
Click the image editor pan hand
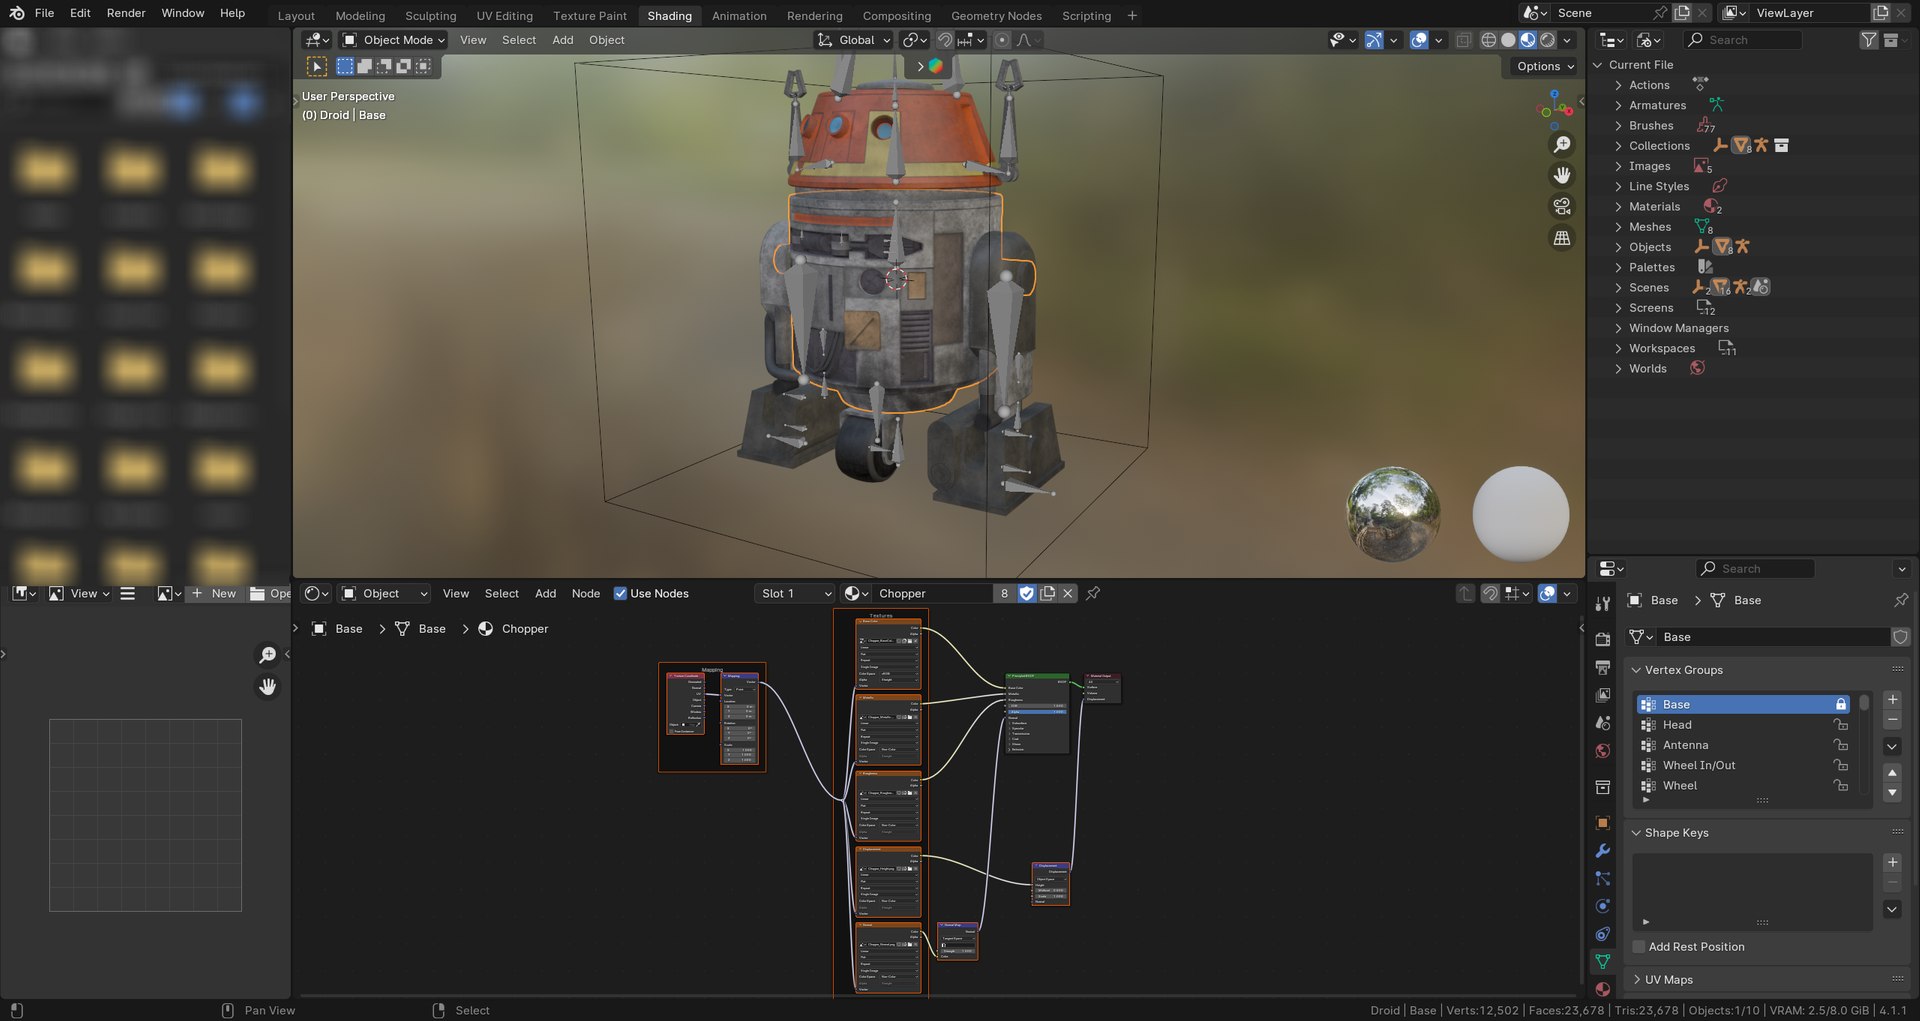pyautogui.click(x=267, y=687)
